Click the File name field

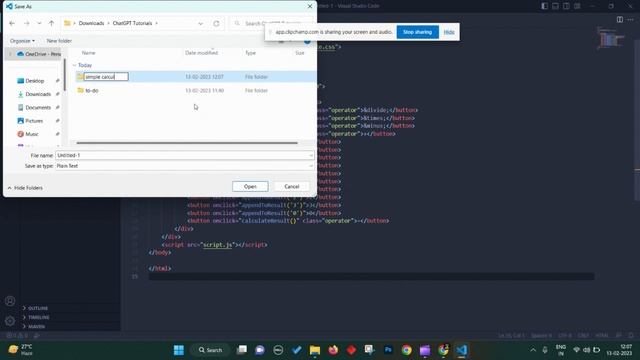point(184,156)
